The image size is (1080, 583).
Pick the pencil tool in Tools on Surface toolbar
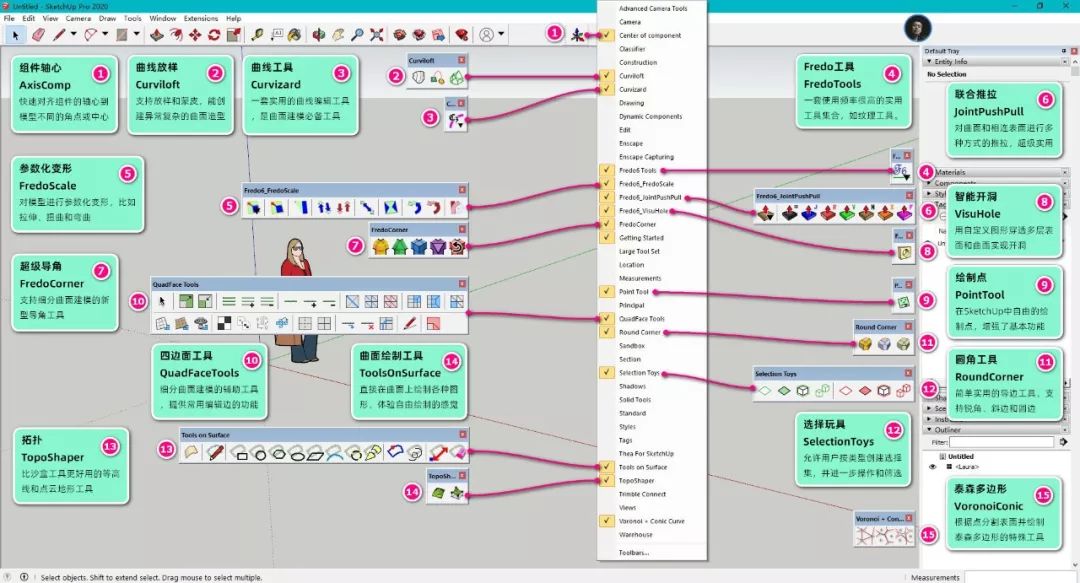[x=216, y=450]
